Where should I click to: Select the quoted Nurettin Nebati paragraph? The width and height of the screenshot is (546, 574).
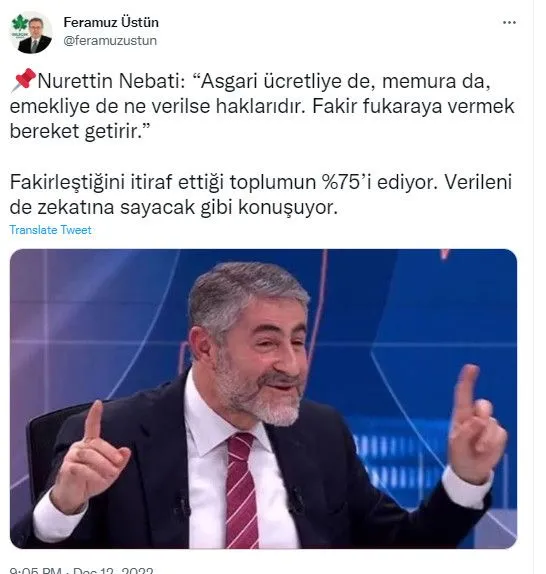point(262,106)
